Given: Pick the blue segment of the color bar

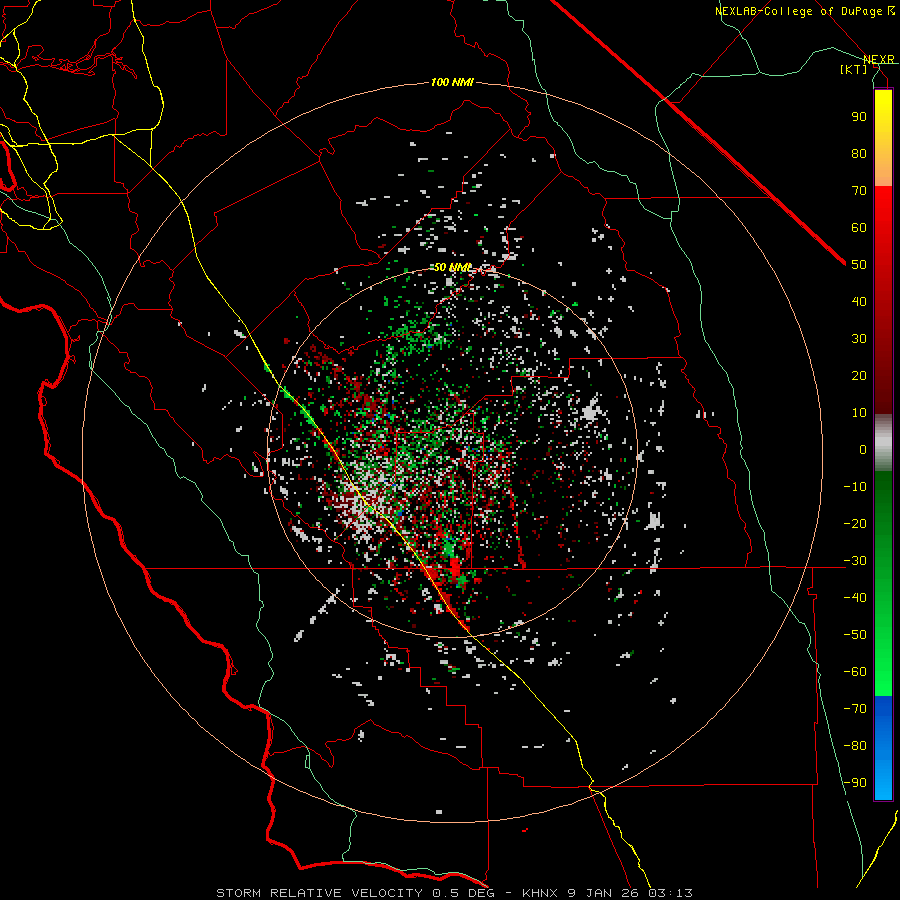Looking at the screenshot, I should [883, 748].
